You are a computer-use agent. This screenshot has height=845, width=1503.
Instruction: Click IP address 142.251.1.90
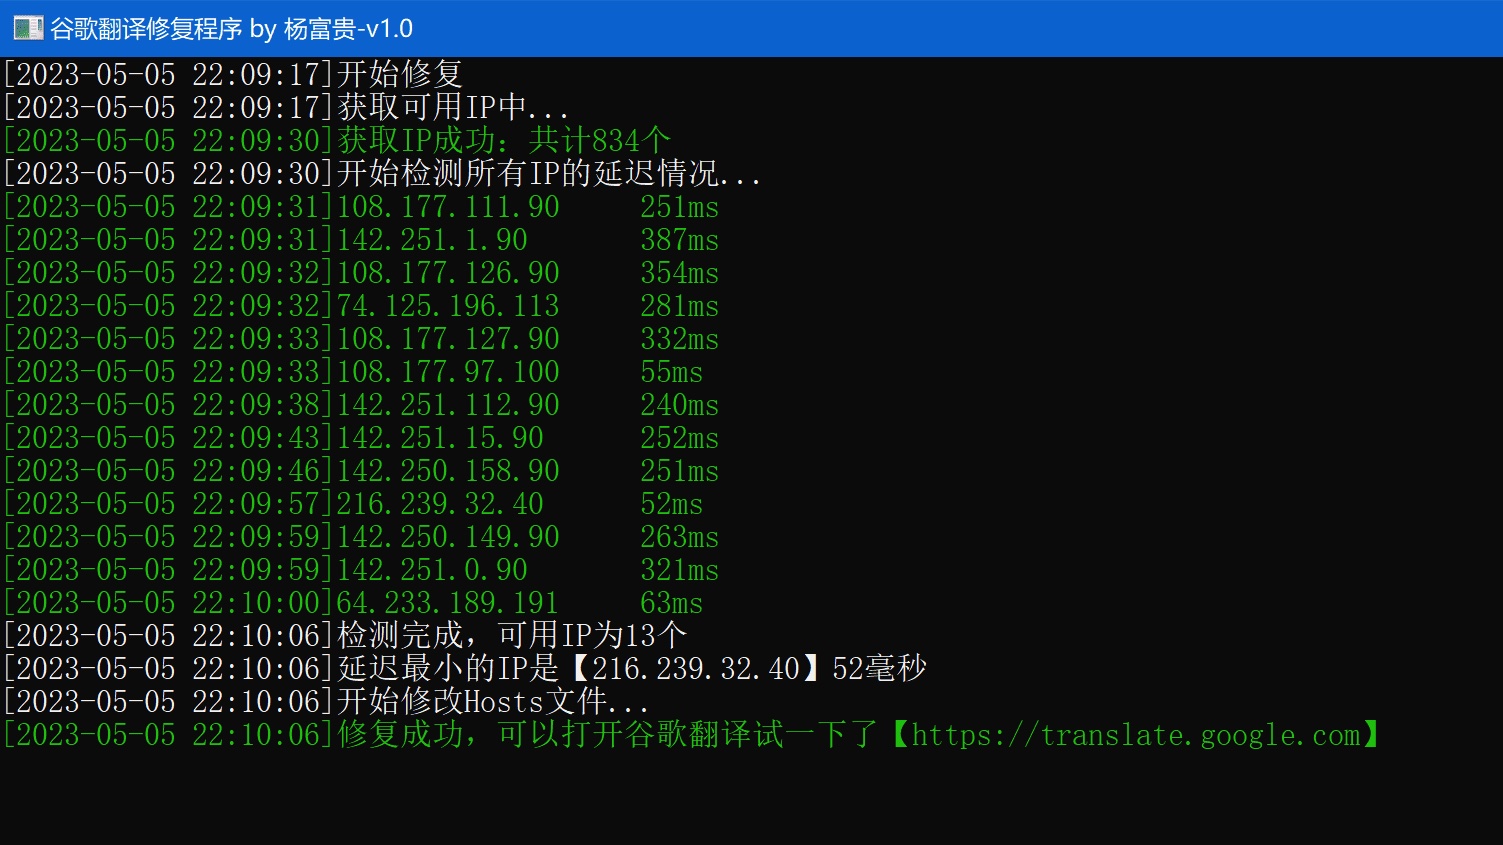pos(432,240)
